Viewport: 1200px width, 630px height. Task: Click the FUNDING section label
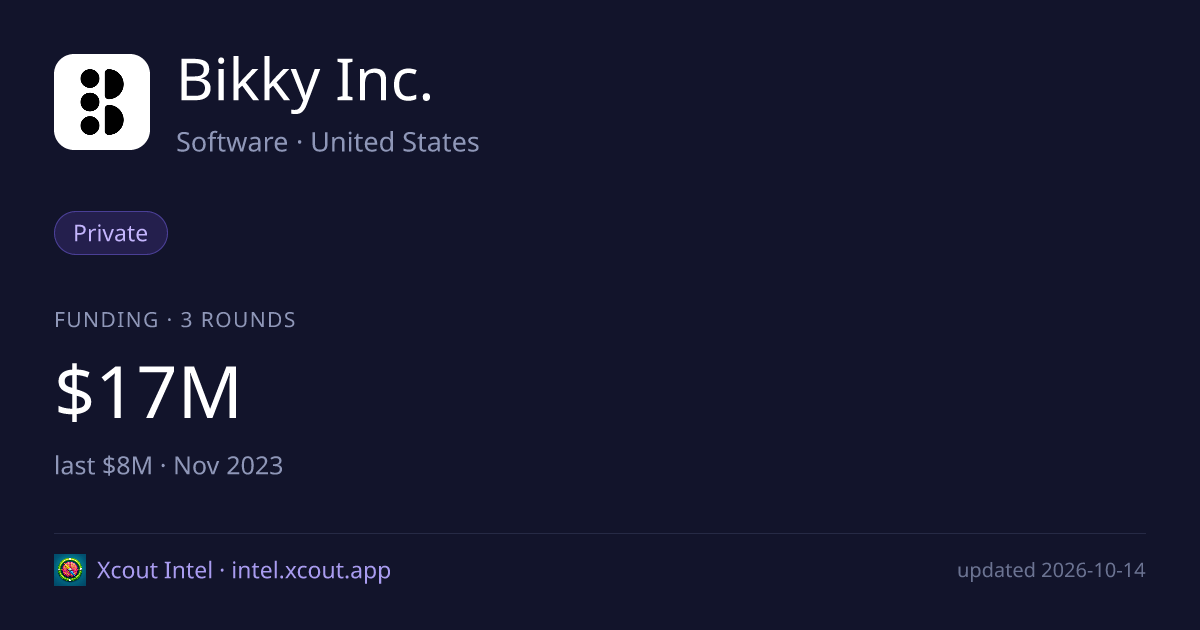[106, 320]
